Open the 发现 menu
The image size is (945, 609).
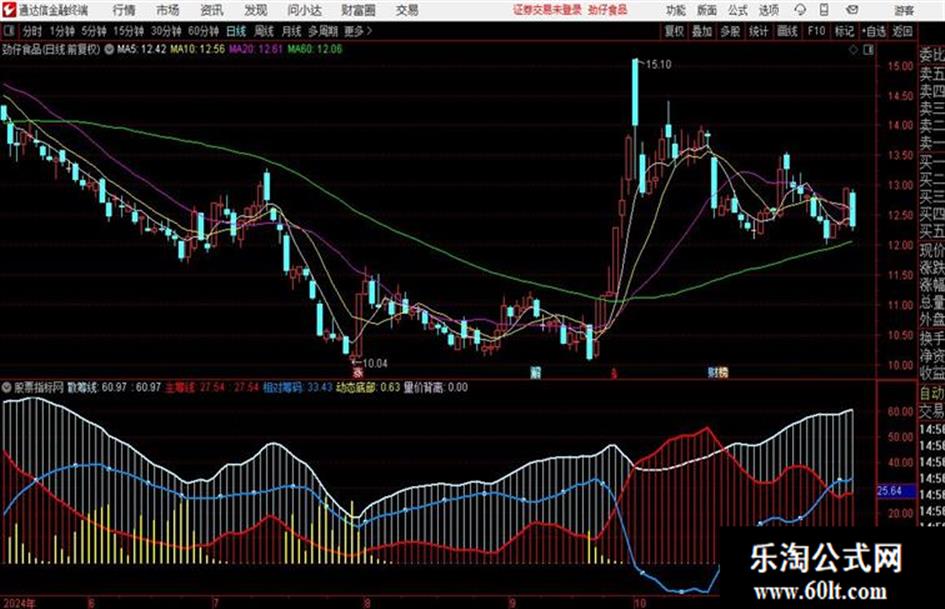coord(256,10)
